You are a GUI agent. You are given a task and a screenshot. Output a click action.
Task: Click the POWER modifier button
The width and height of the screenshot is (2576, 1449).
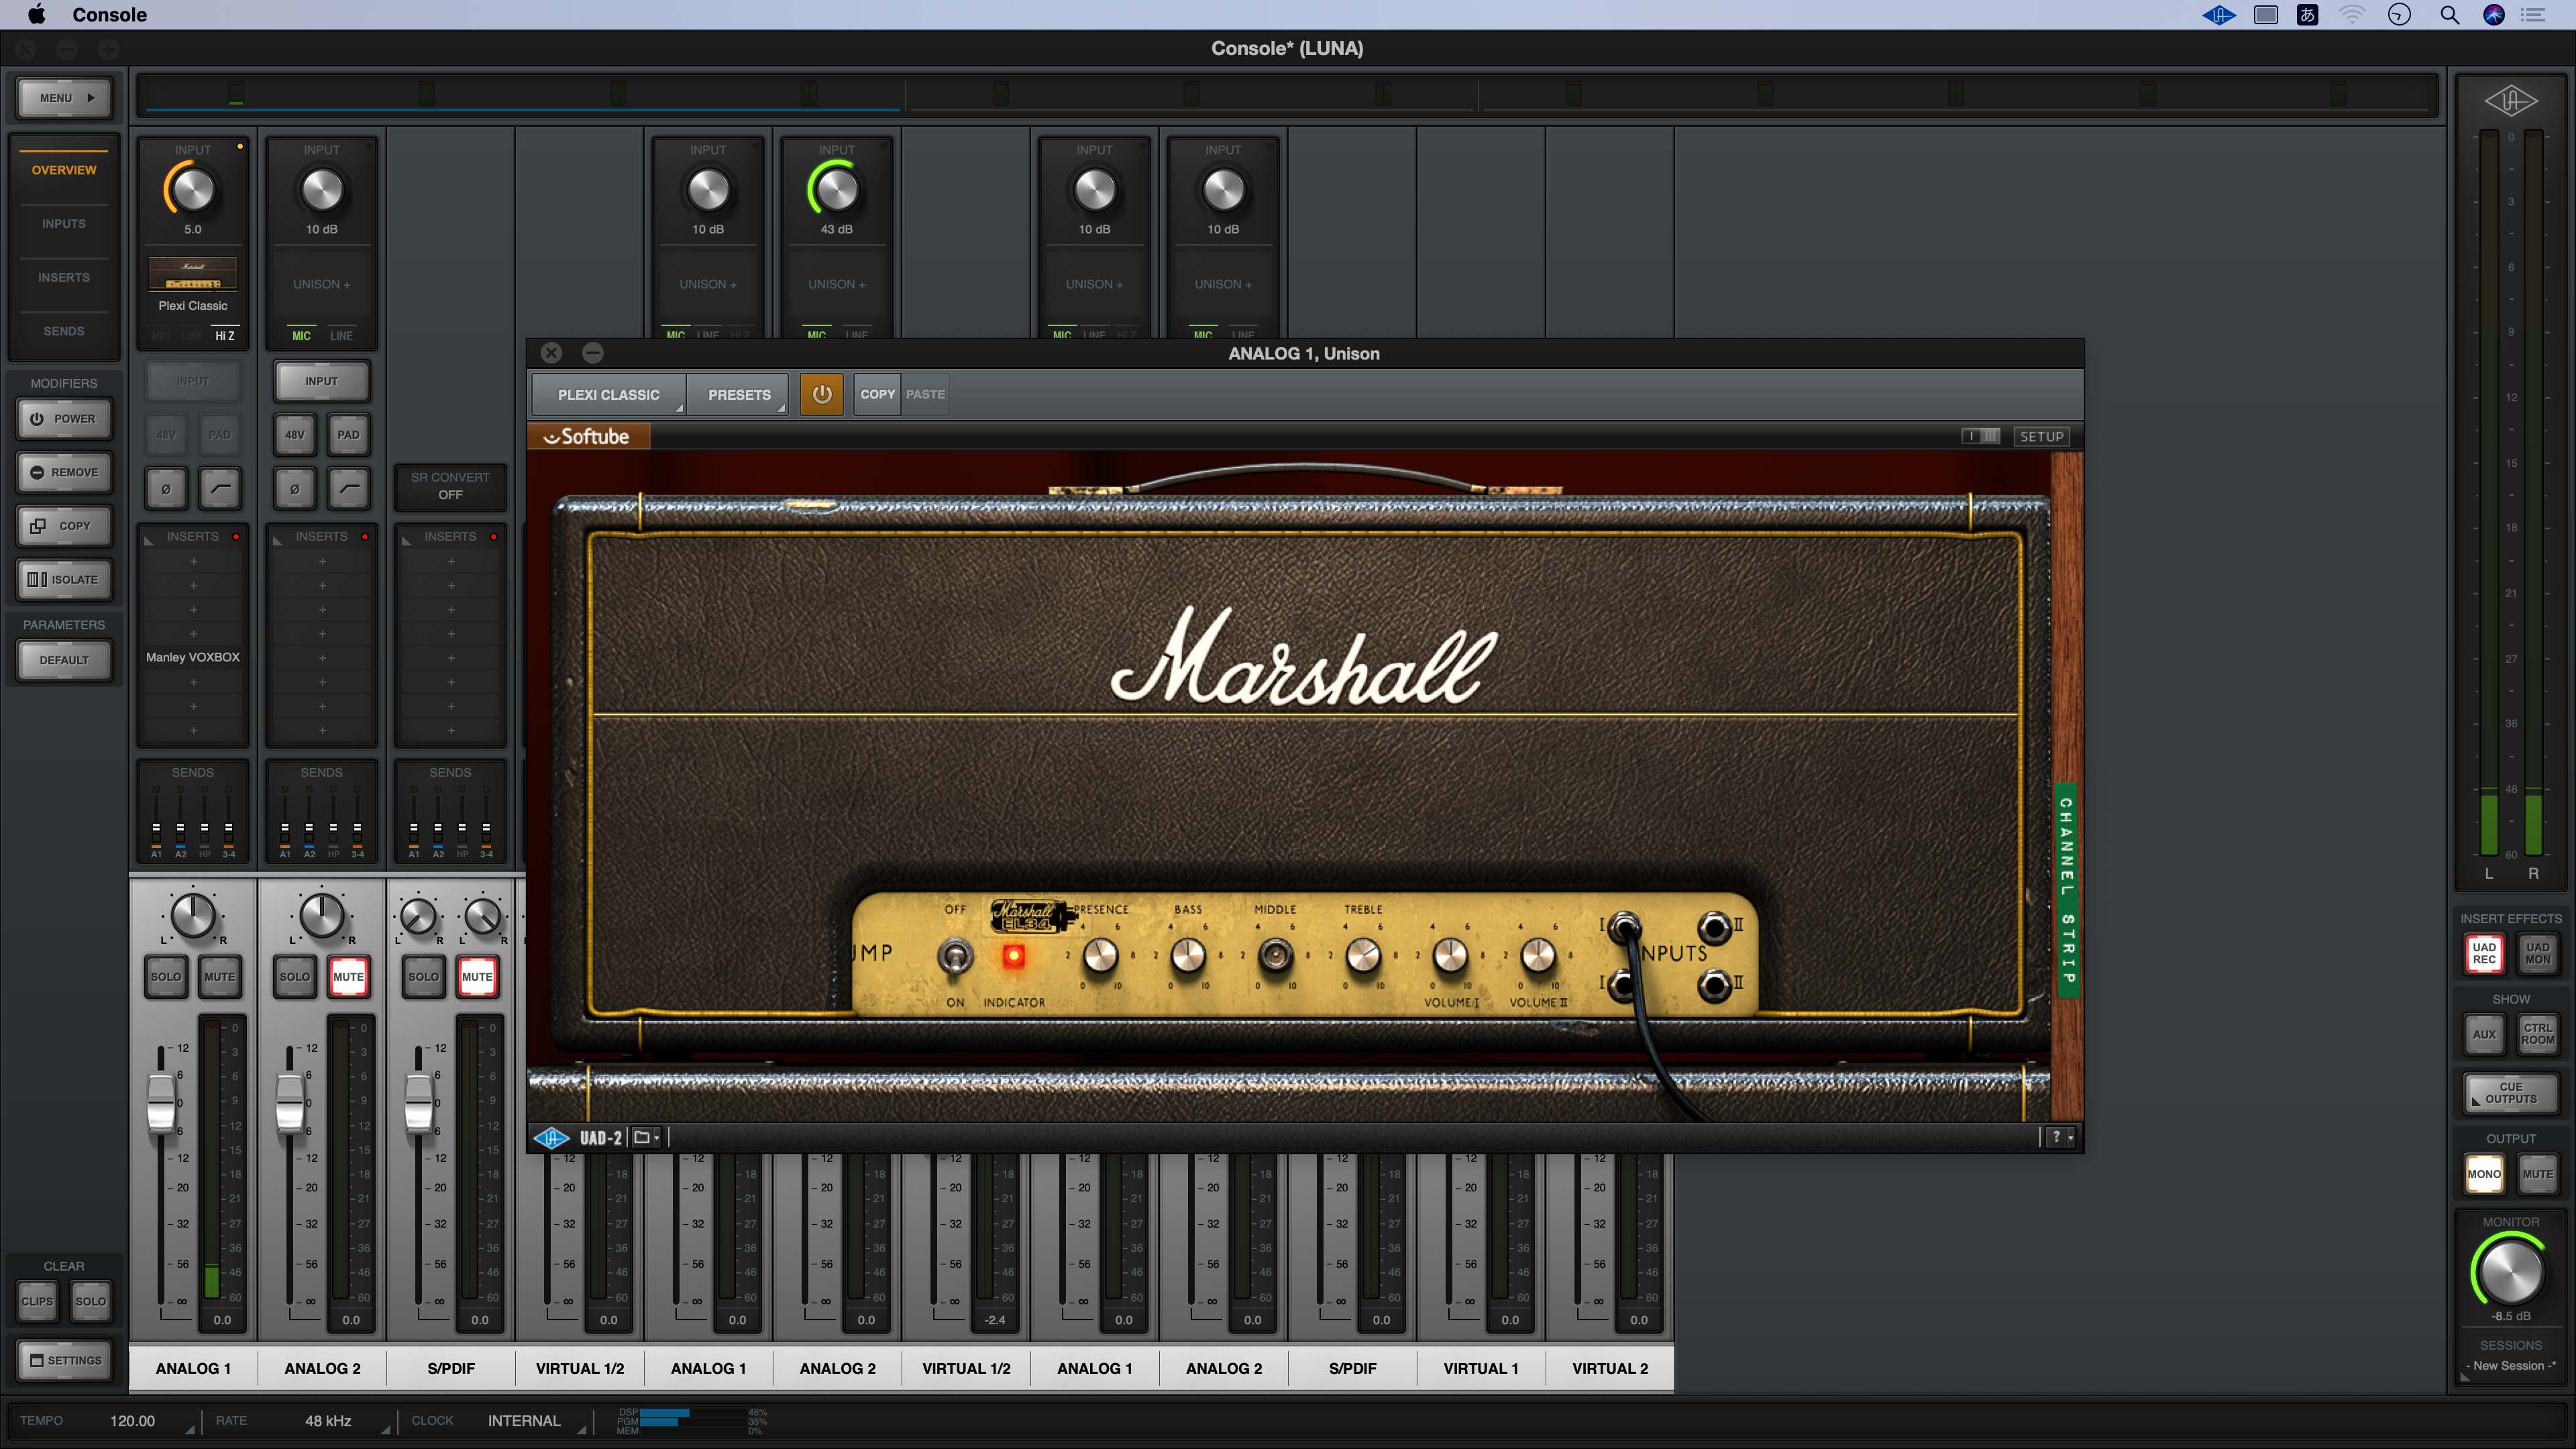(x=65, y=419)
